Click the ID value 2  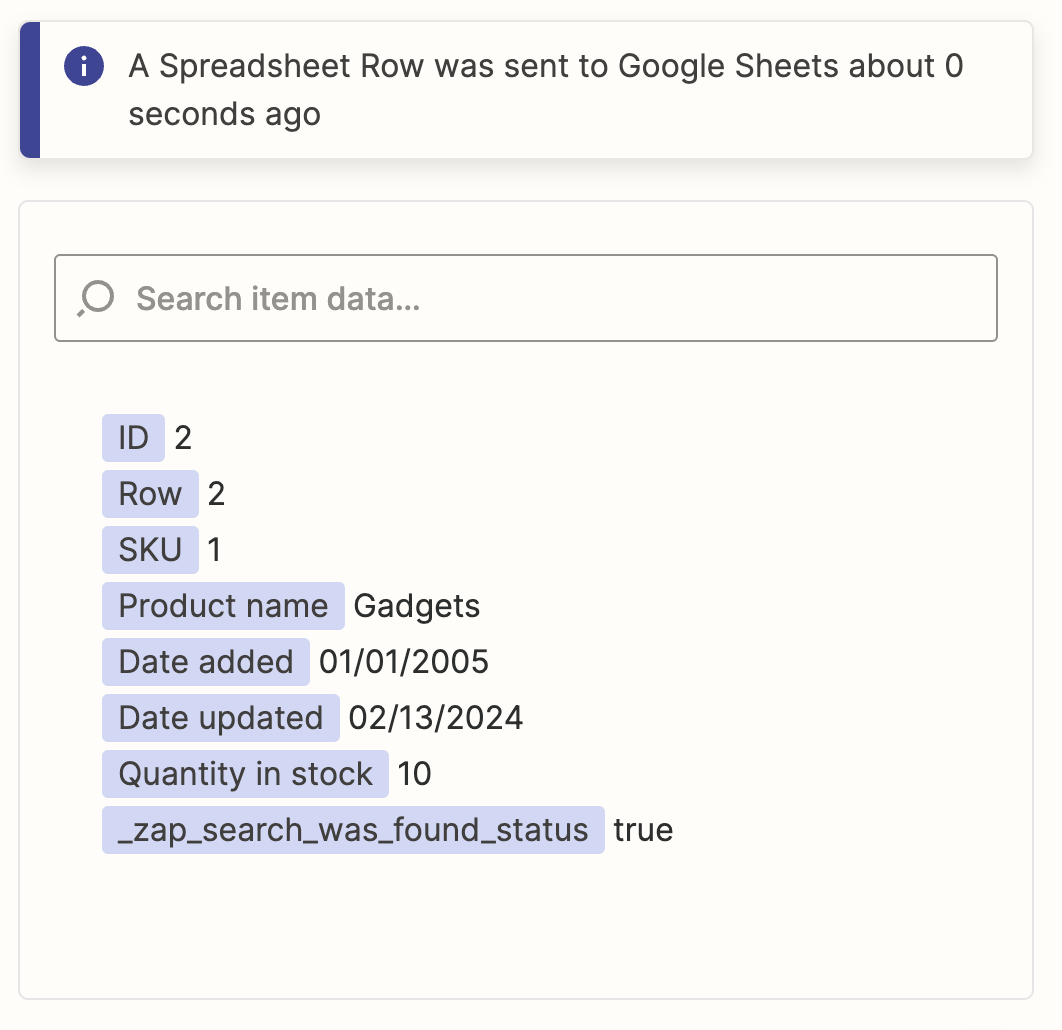coord(183,438)
